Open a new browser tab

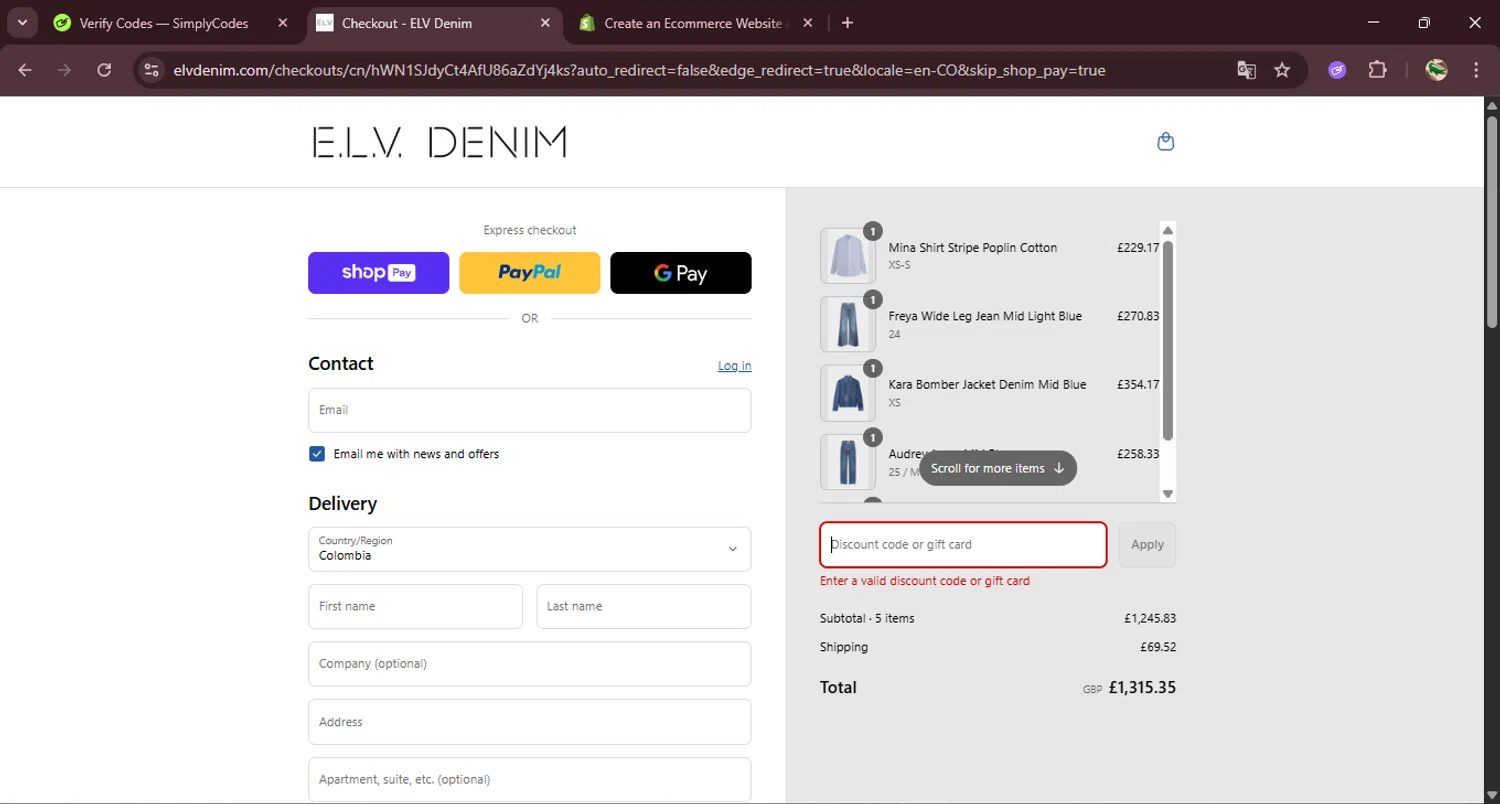[x=847, y=23]
